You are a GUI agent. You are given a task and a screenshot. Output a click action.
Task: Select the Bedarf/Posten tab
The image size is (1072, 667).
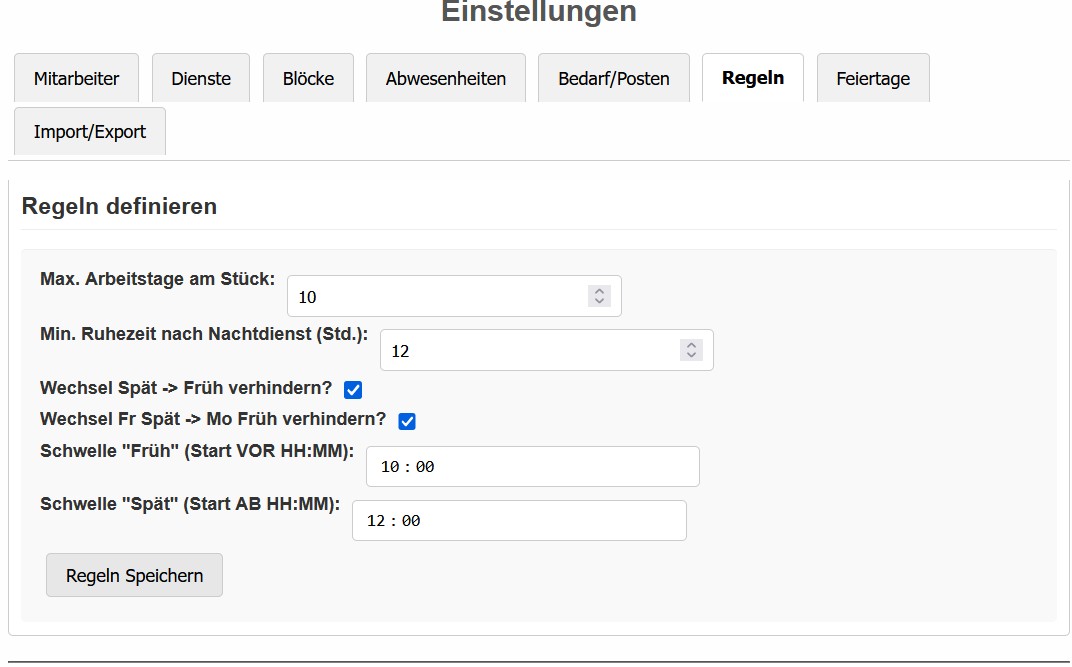[x=613, y=78]
